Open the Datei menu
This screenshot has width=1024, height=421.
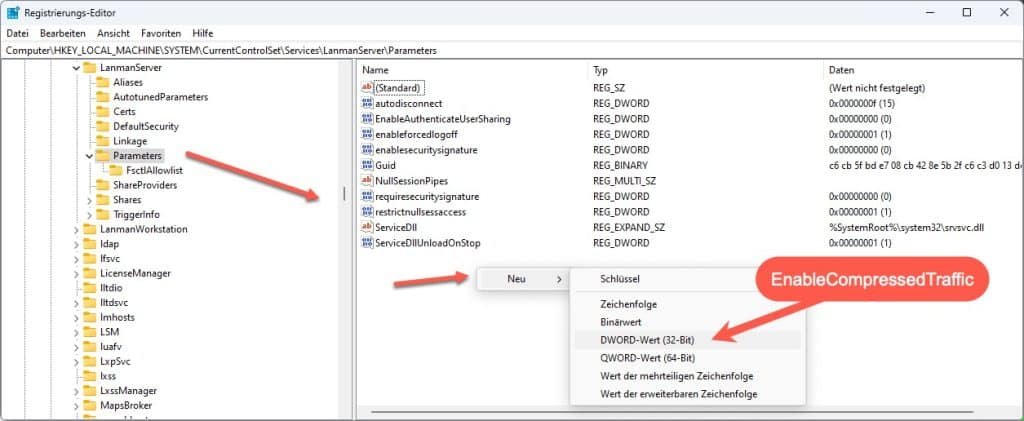click(17, 33)
